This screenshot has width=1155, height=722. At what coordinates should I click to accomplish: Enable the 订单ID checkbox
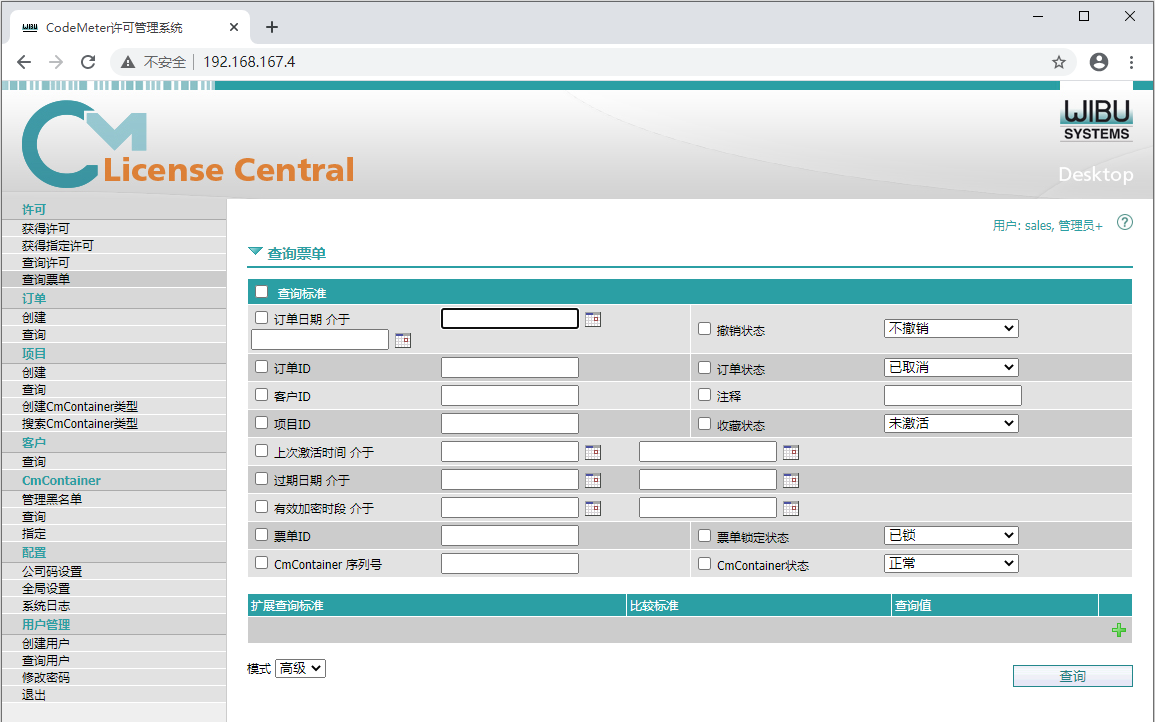tap(261, 366)
